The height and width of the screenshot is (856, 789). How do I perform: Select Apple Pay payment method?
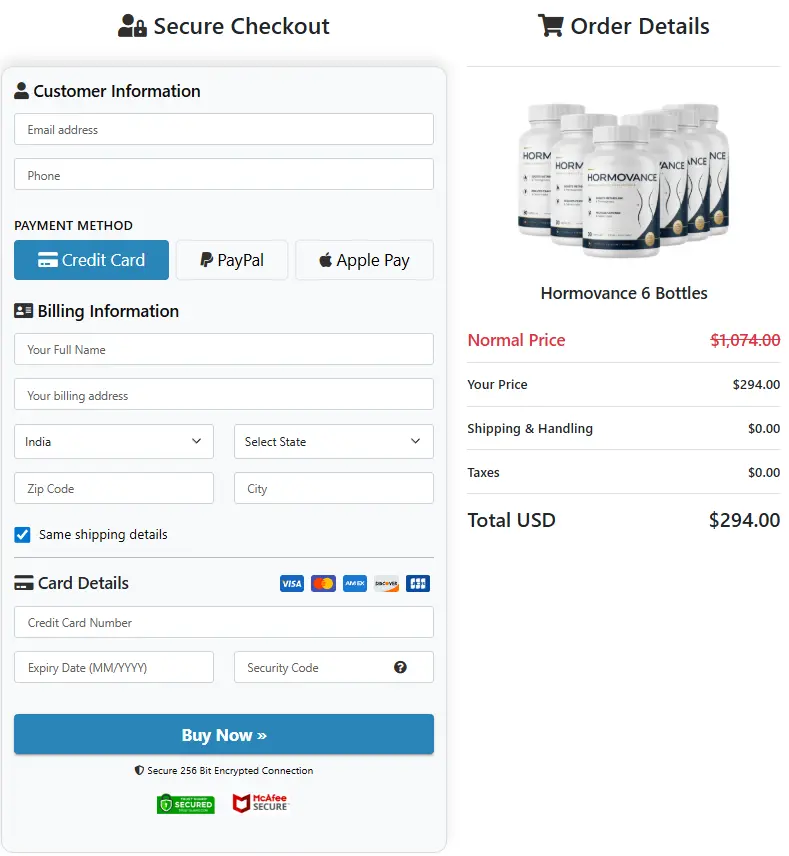tap(364, 260)
